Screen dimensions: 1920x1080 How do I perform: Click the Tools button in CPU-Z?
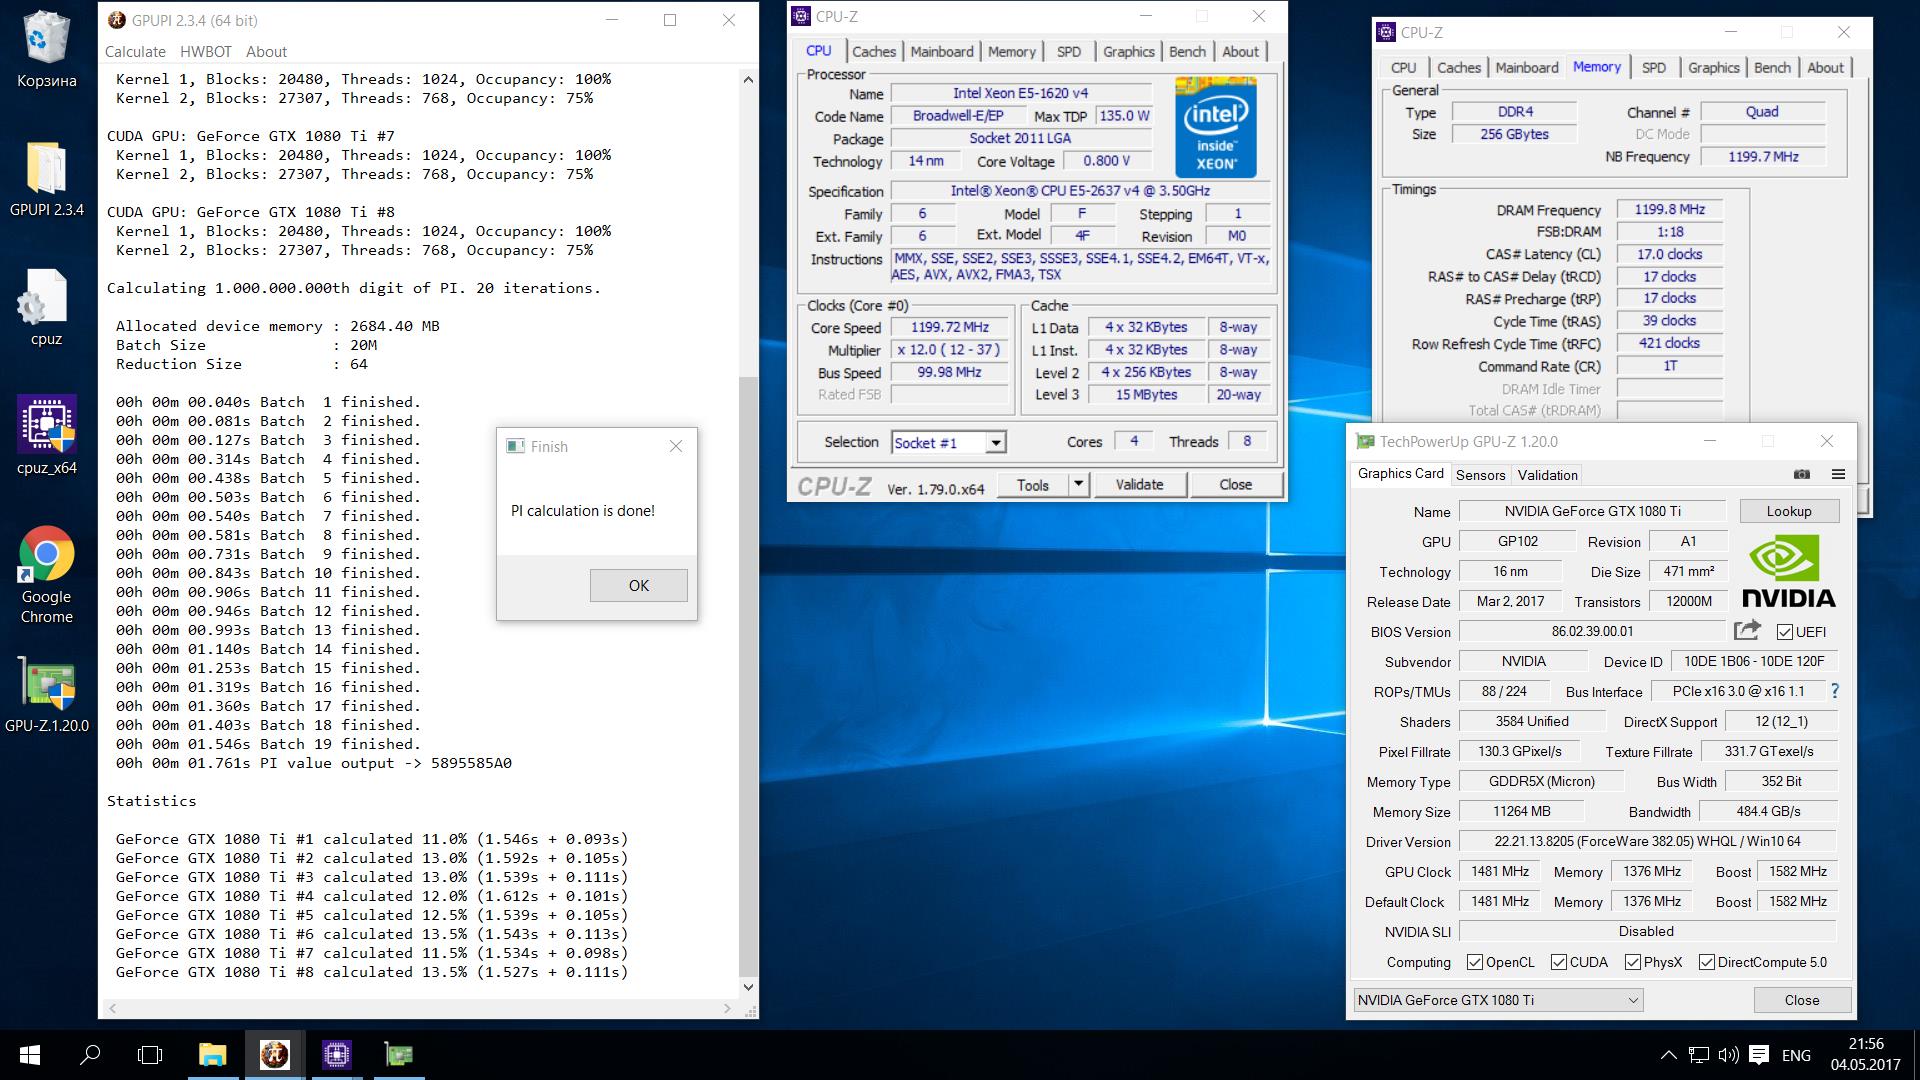[x=1033, y=485]
